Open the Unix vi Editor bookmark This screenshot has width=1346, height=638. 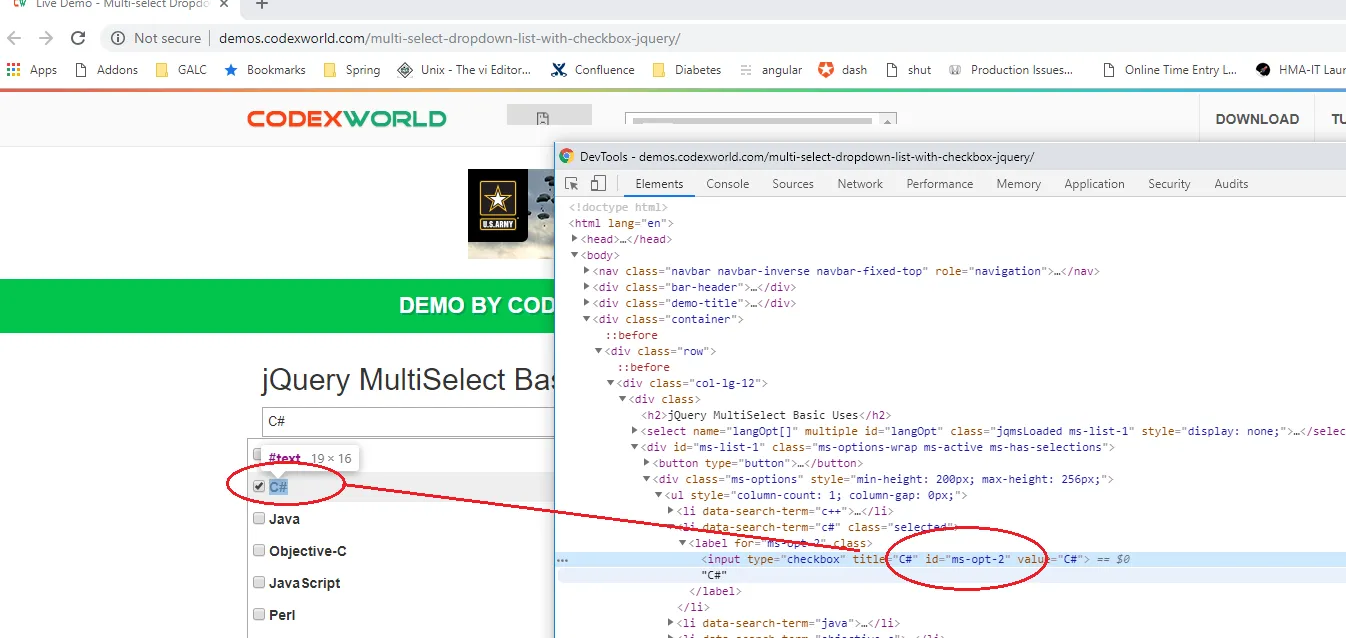(x=464, y=70)
